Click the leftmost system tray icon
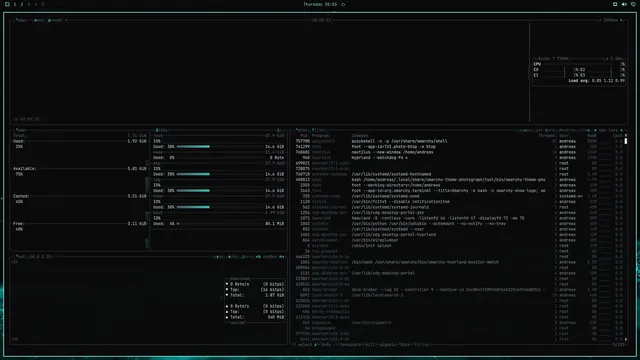This screenshot has height=360, width=640. [615, 4]
